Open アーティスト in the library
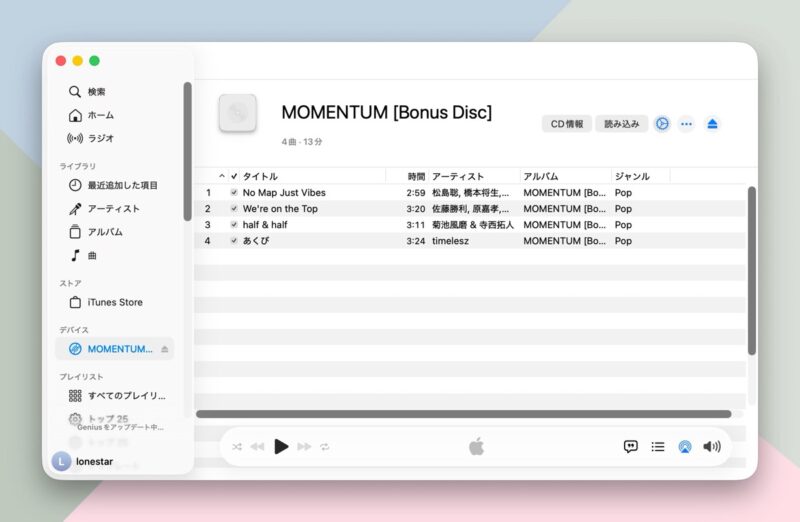The height and width of the screenshot is (522, 800). point(104,209)
